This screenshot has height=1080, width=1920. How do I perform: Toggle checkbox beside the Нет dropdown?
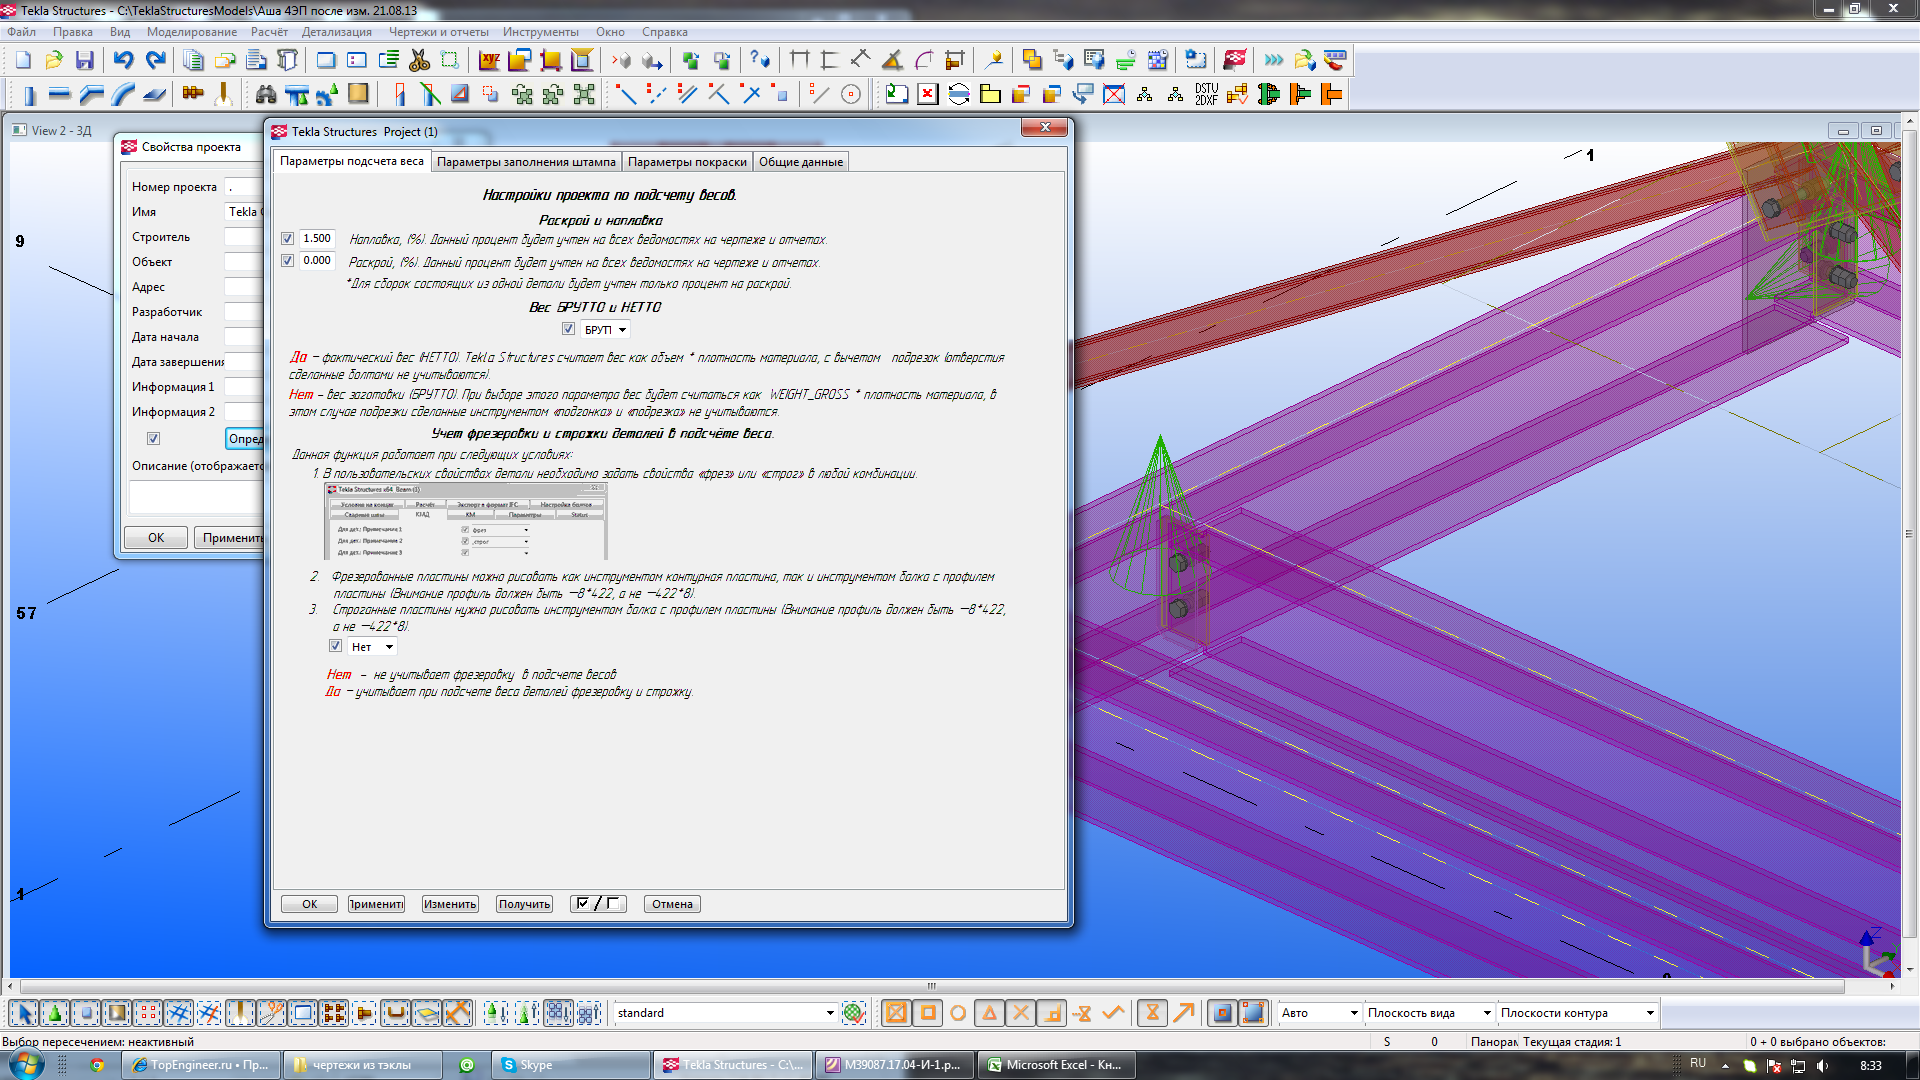tap(336, 646)
